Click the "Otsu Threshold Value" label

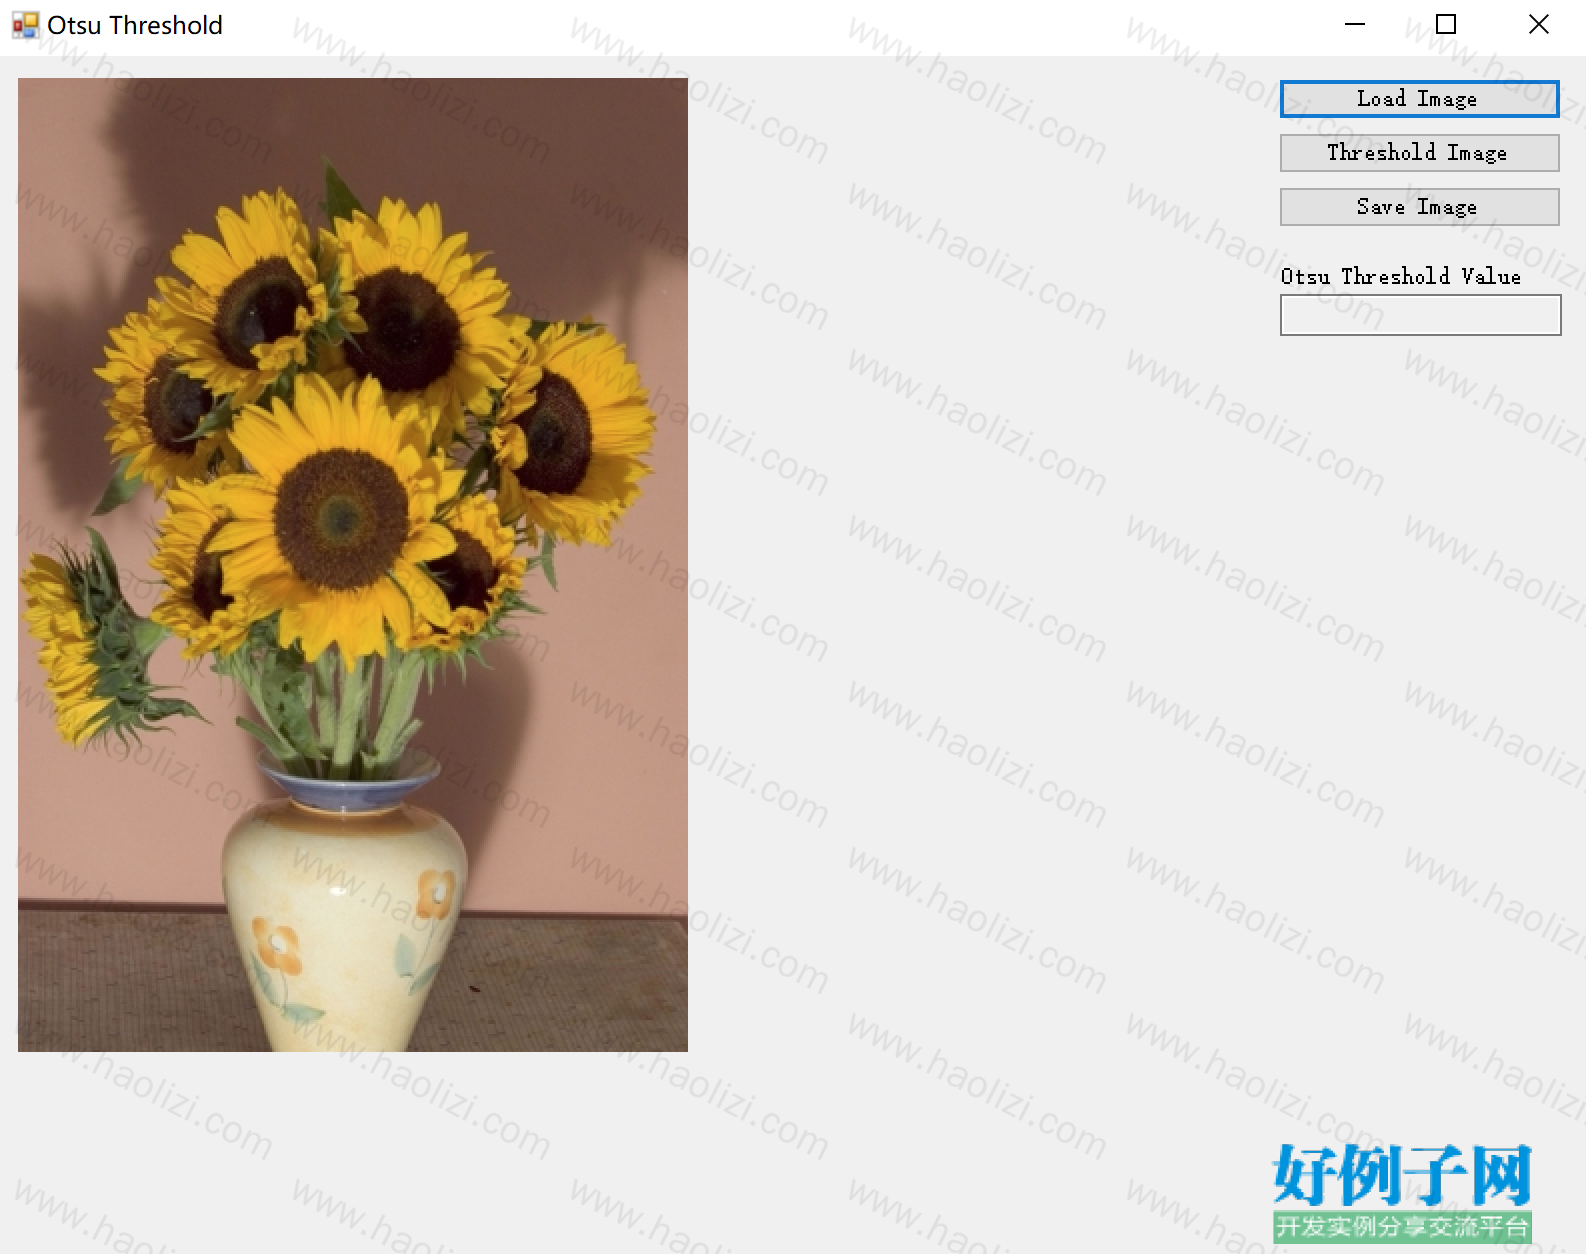pos(1400,277)
